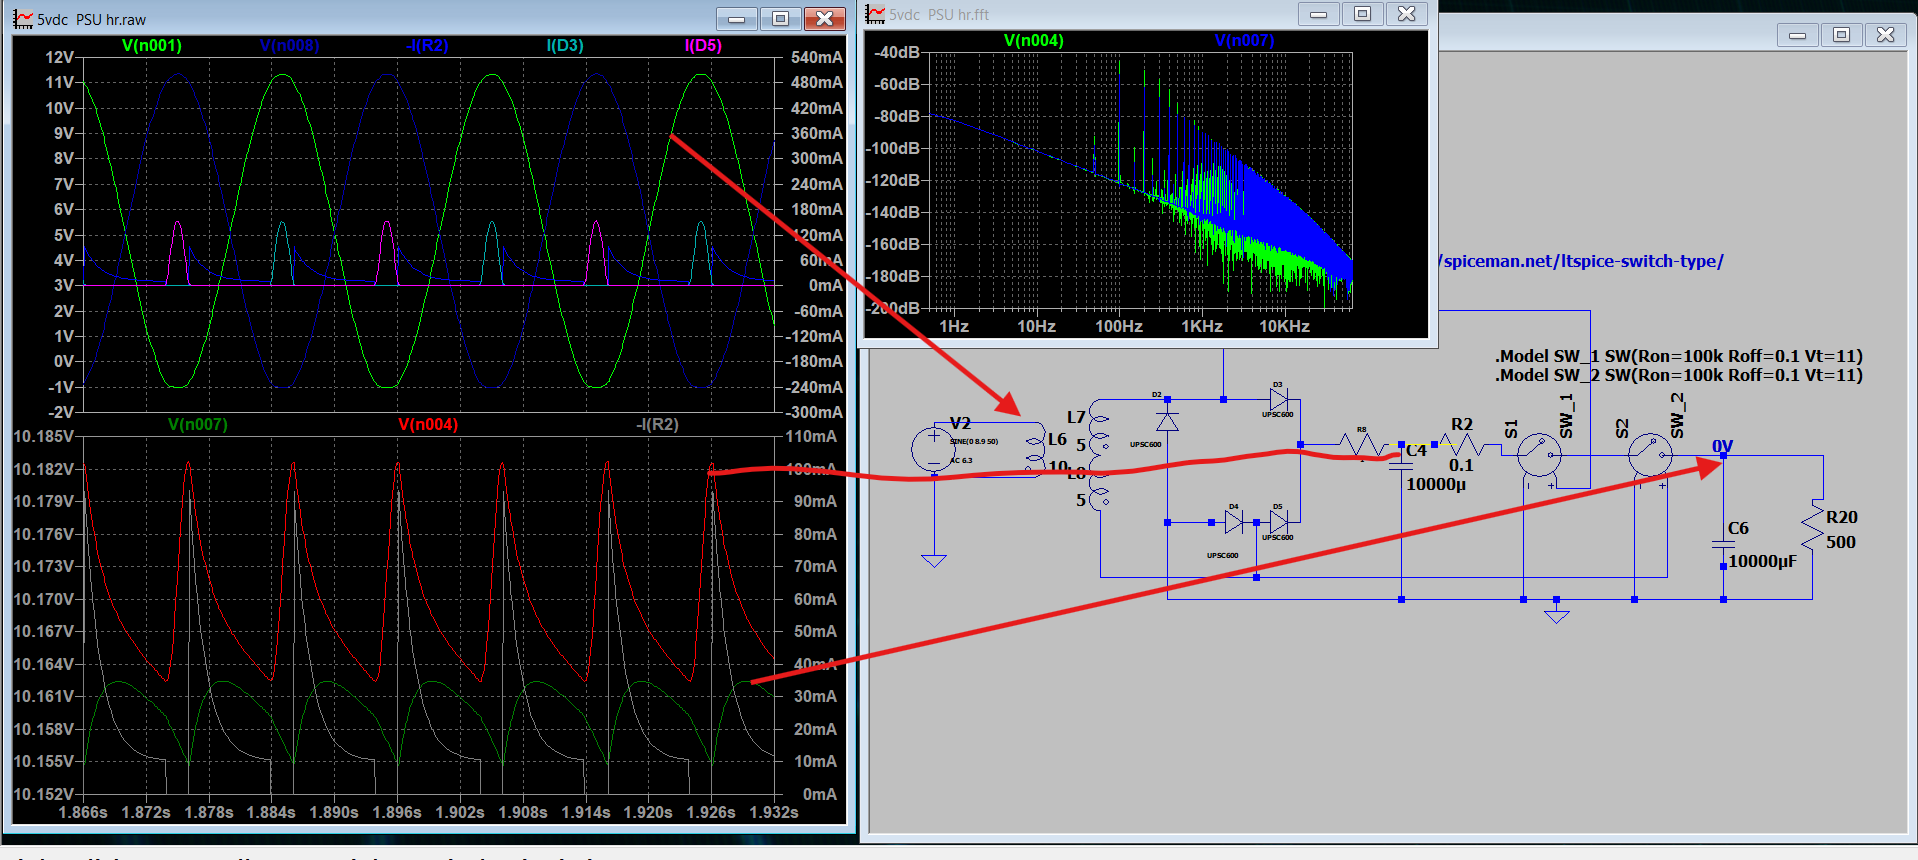Click the -I(R2) label in top pane
The height and width of the screenshot is (860, 1918).
tap(427, 45)
